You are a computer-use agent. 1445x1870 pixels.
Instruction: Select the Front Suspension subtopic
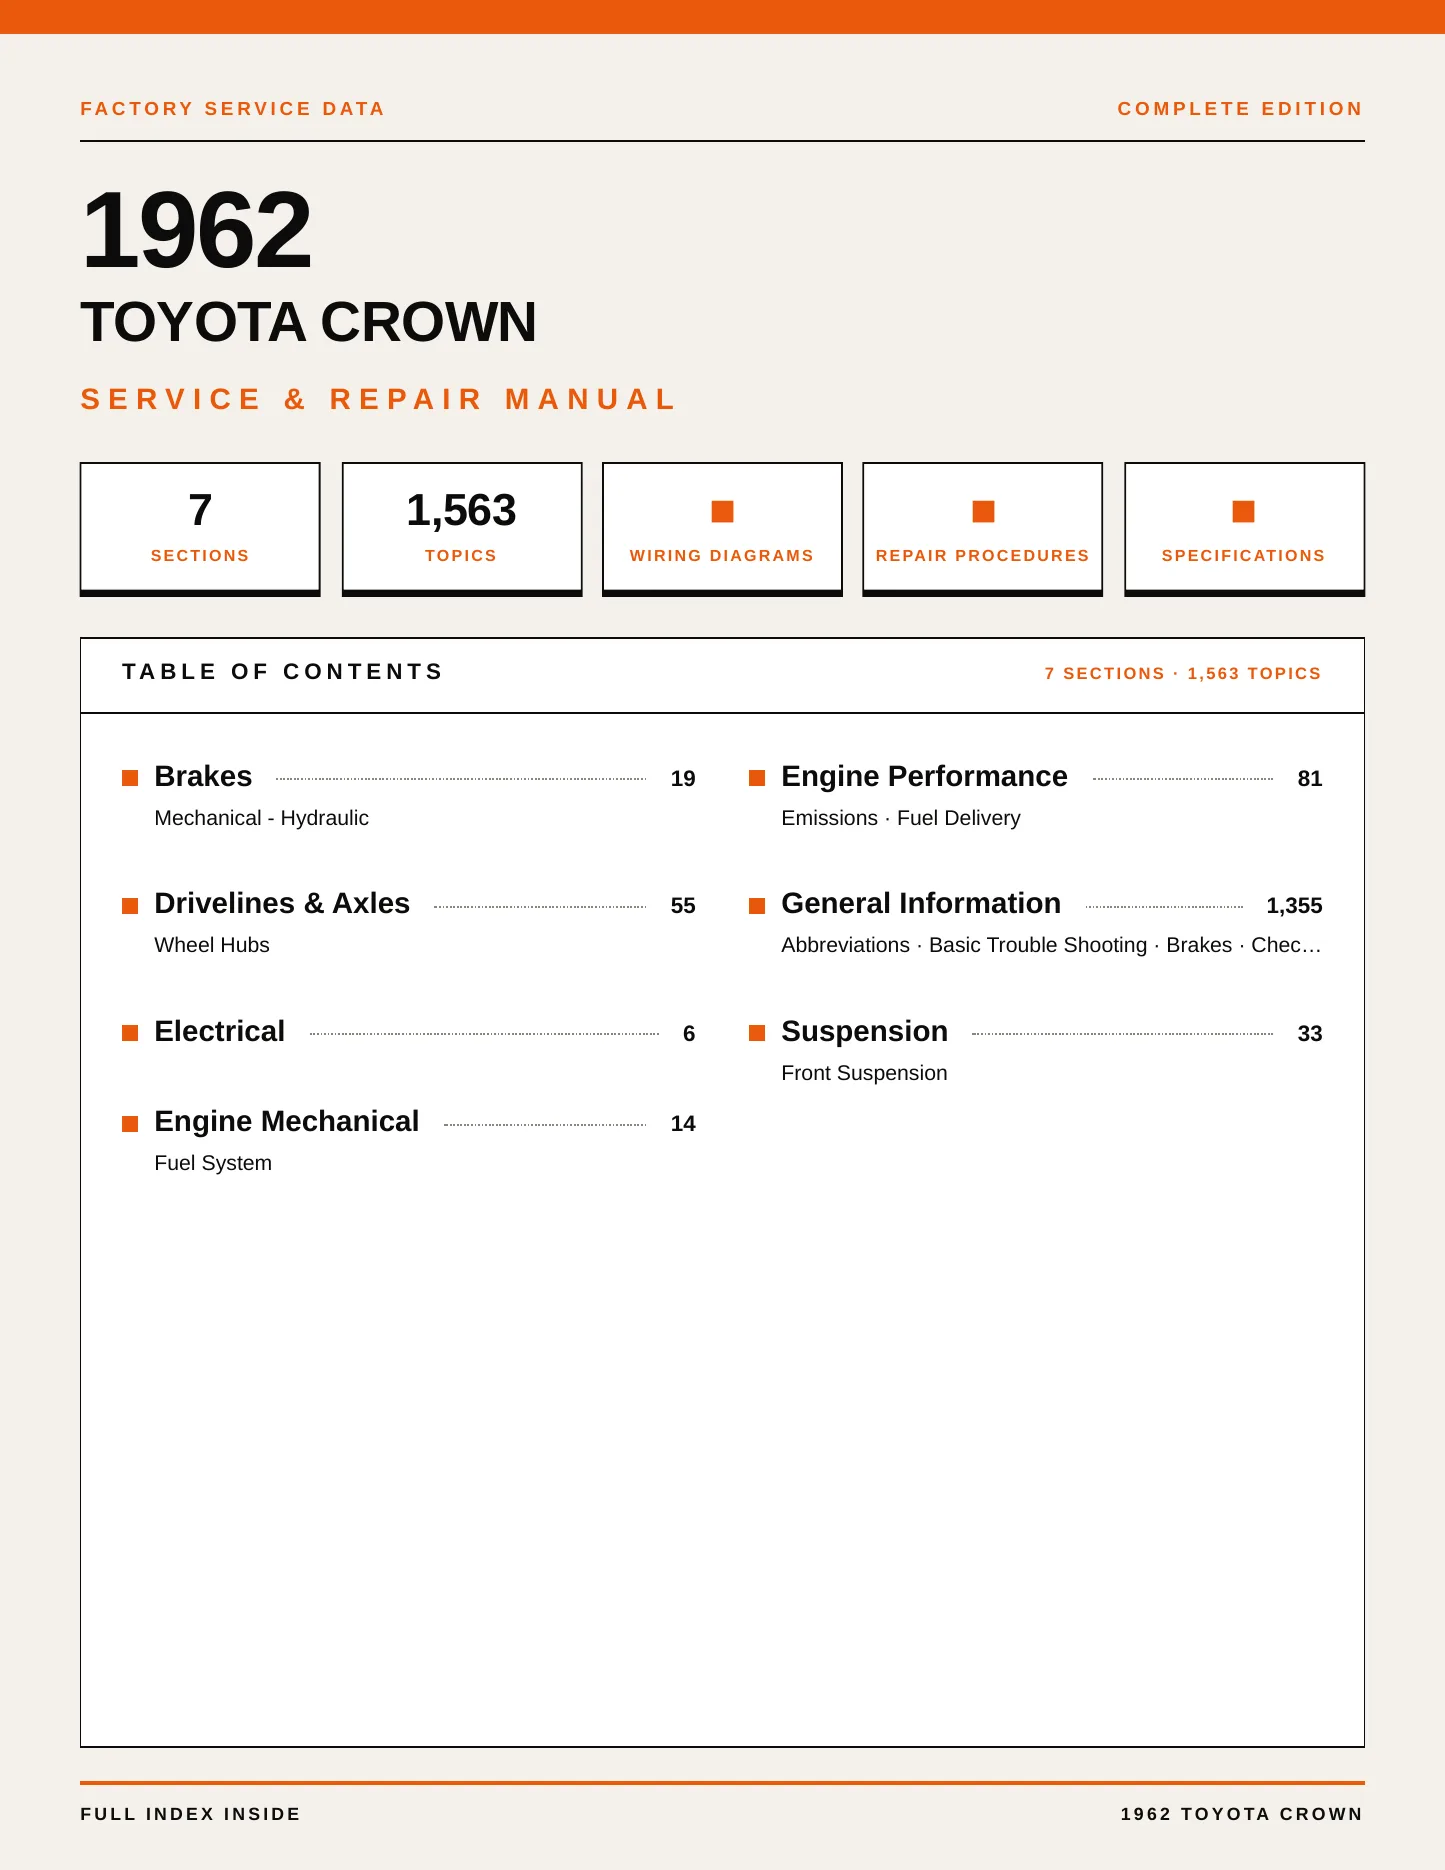[x=864, y=1073]
